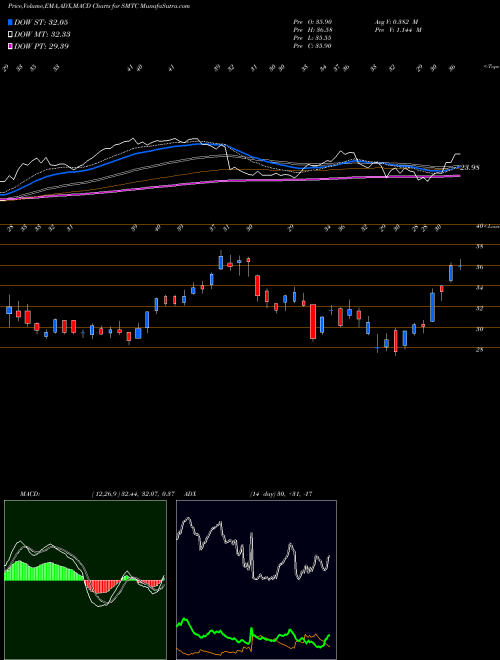Click the 36 price axis label
500x660 pixels.
pos(479,267)
